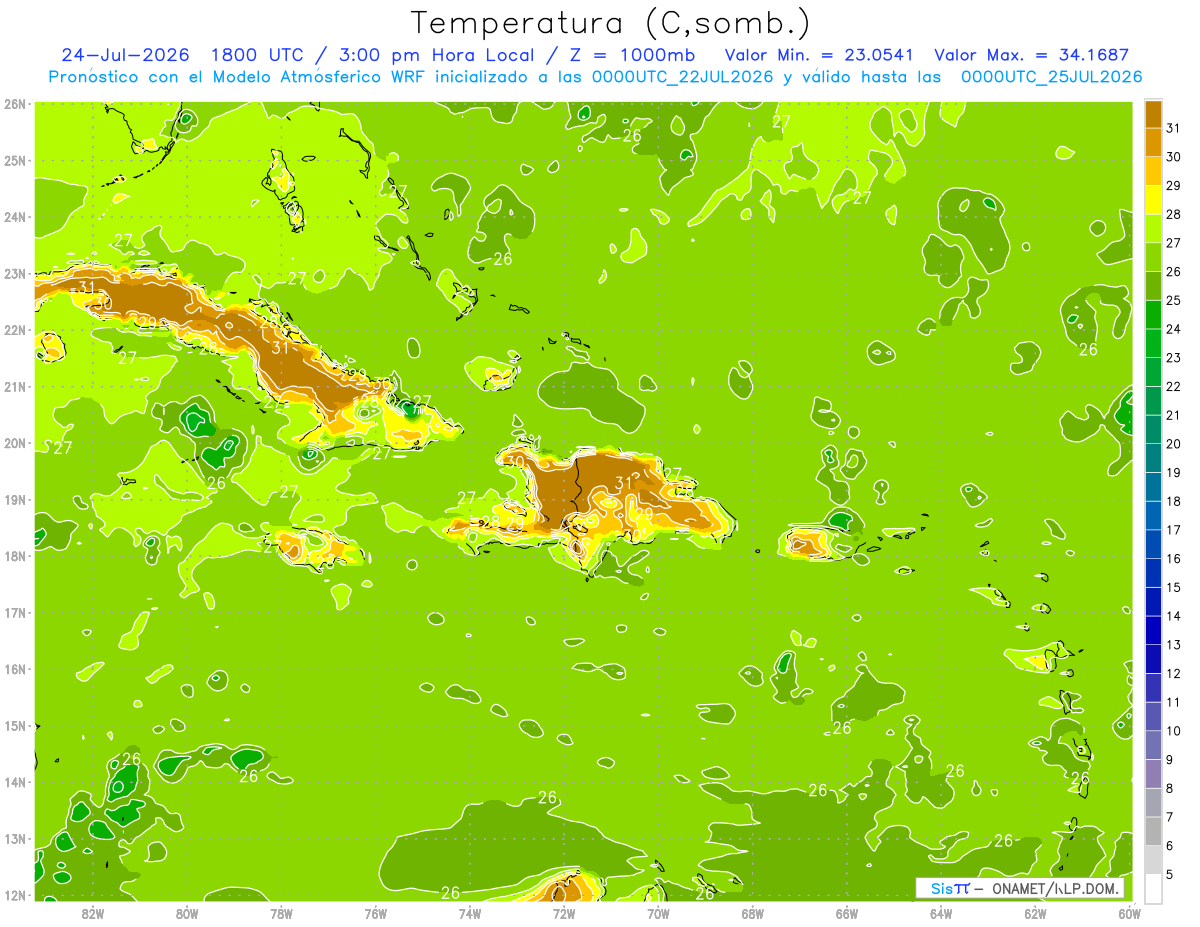Click the "64W" longitude axis label

[x=941, y=913]
